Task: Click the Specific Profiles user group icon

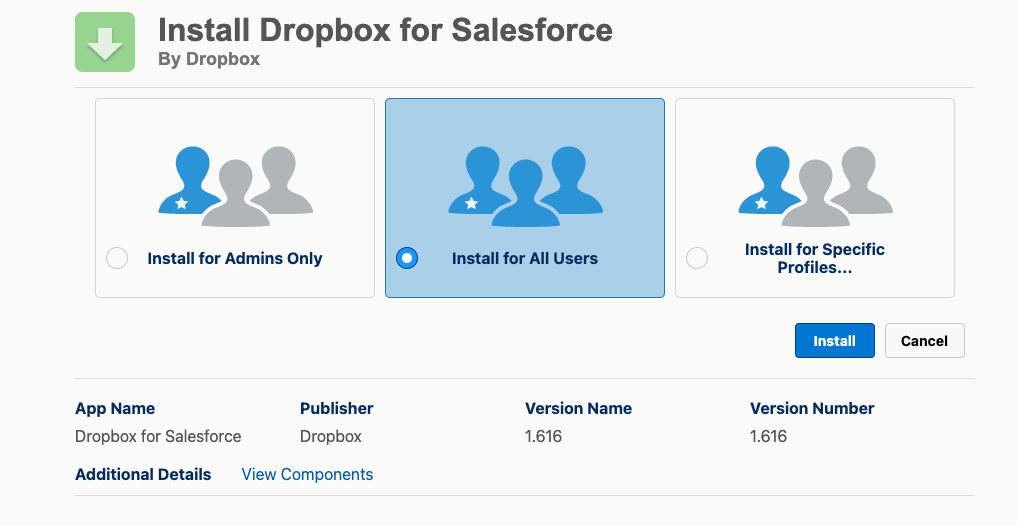Action: point(815,186)
